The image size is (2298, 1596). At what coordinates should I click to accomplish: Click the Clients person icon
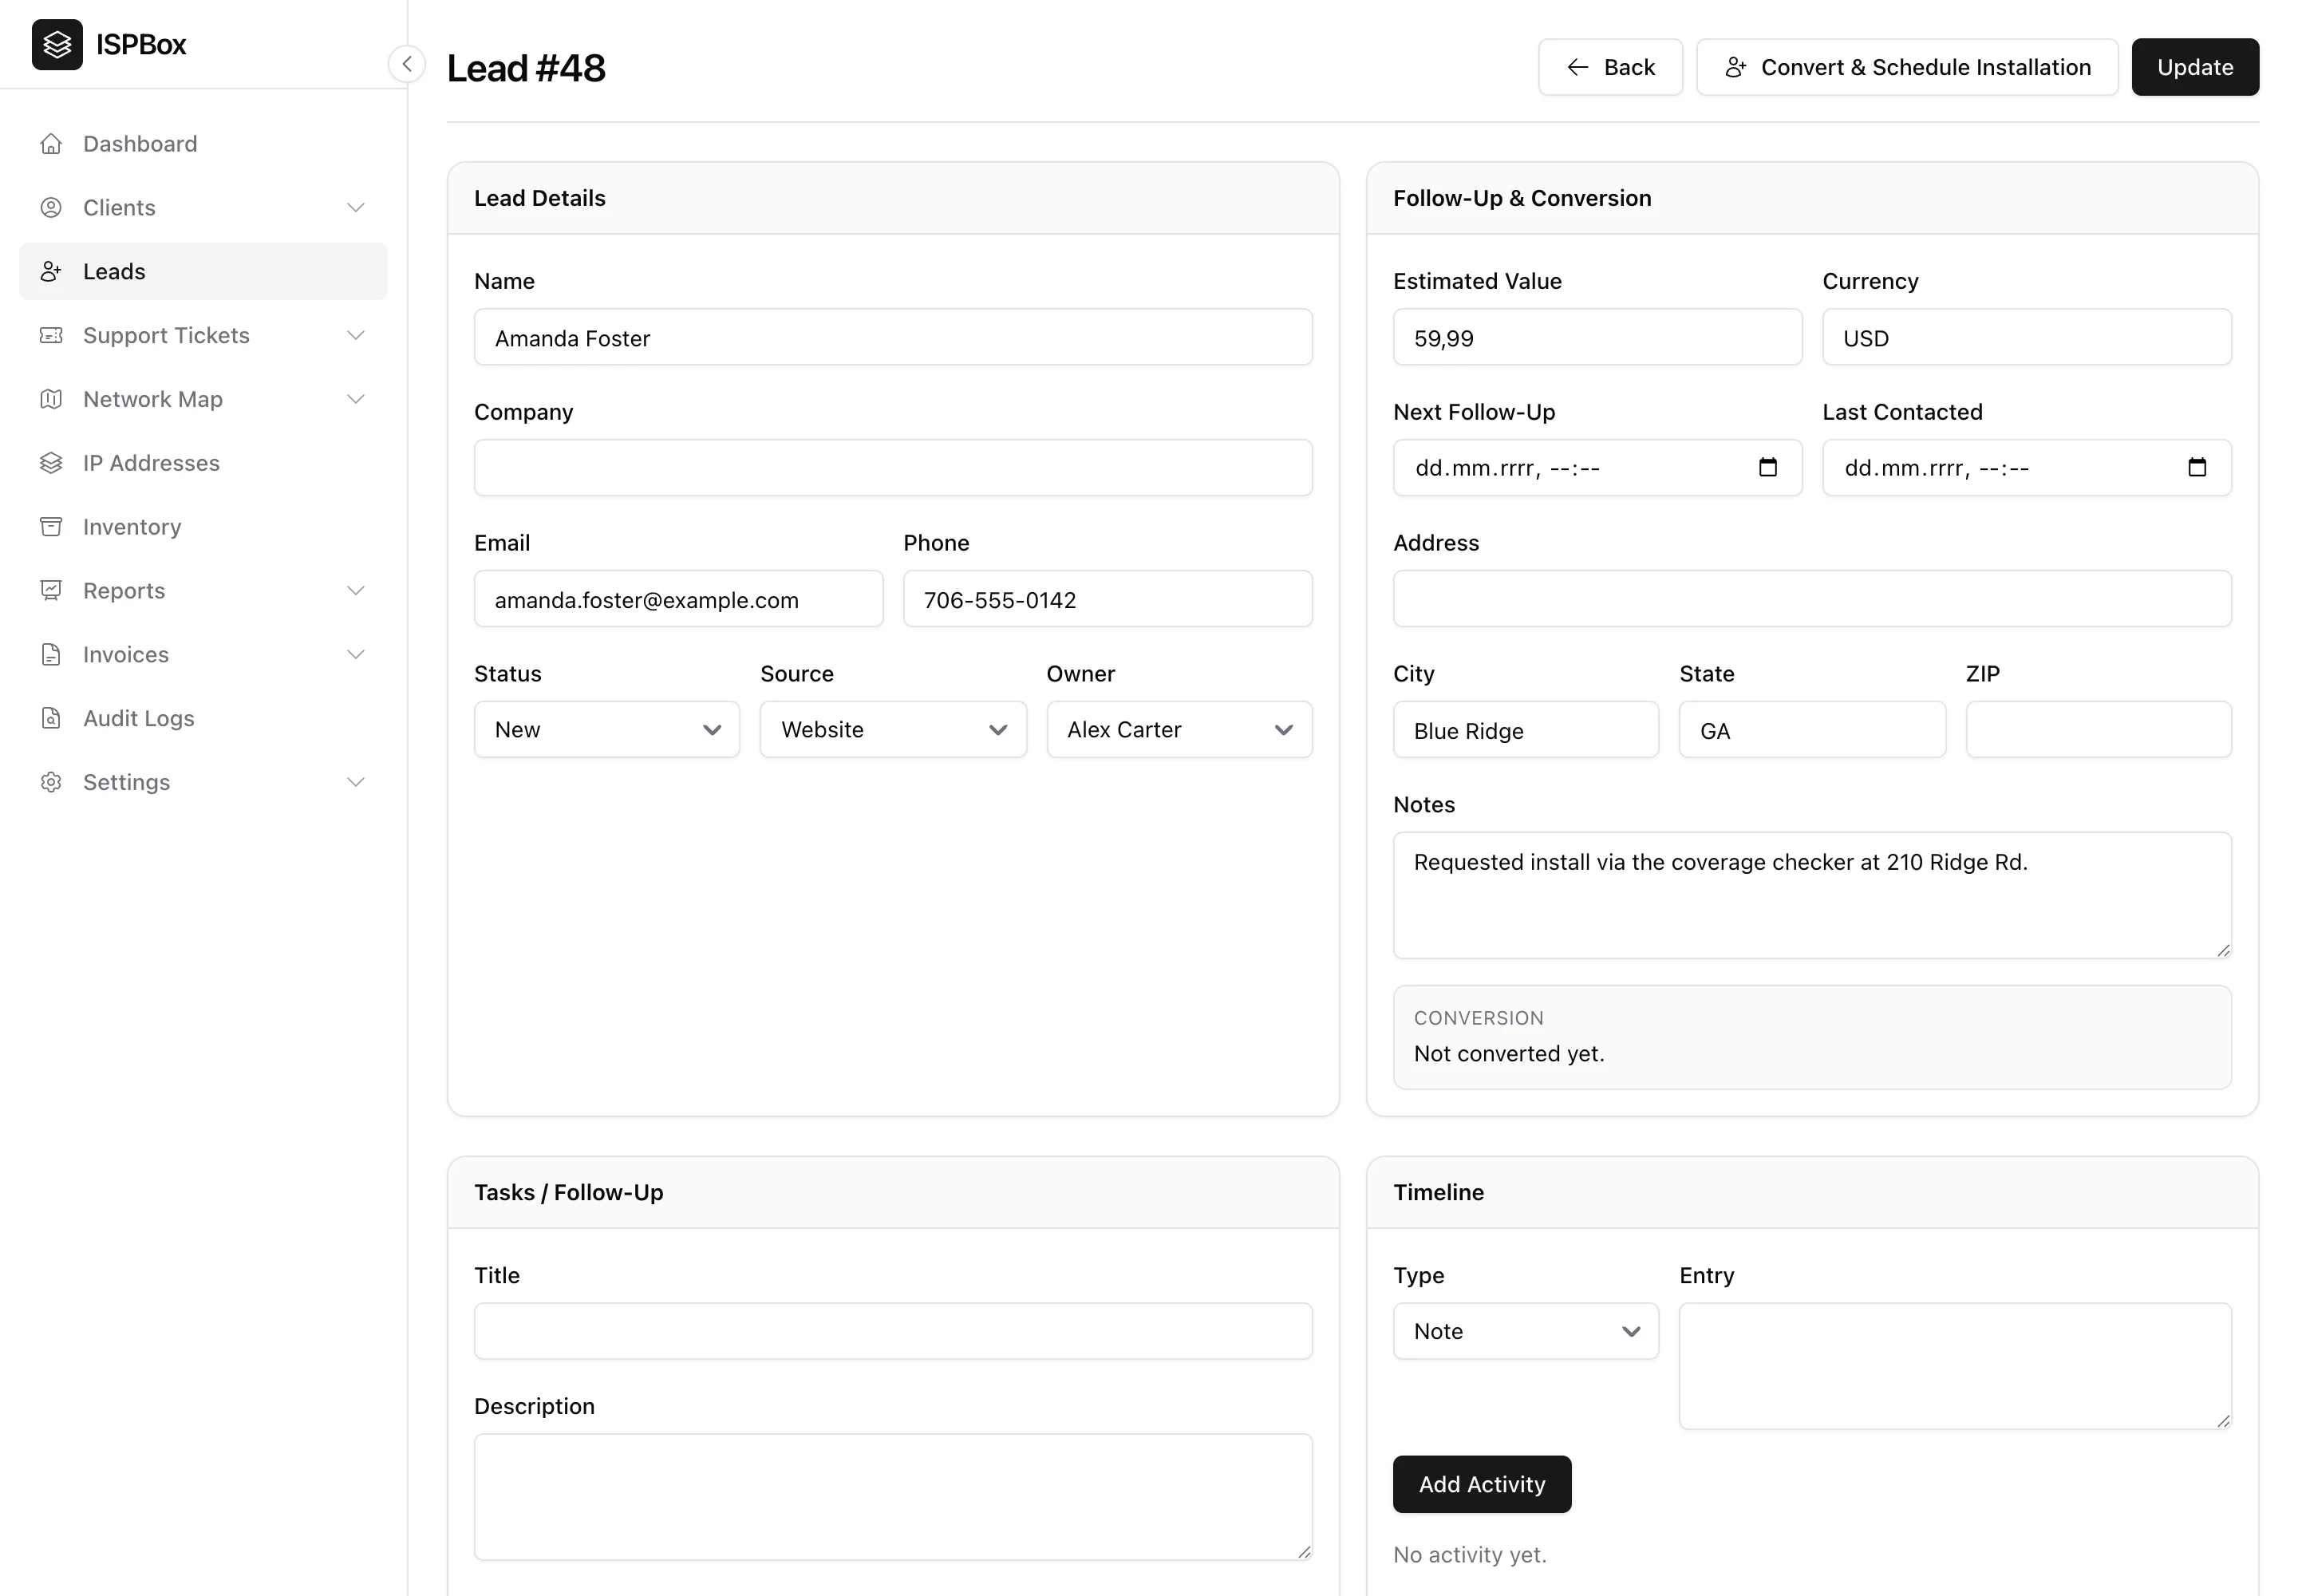[x=51, y=208]
